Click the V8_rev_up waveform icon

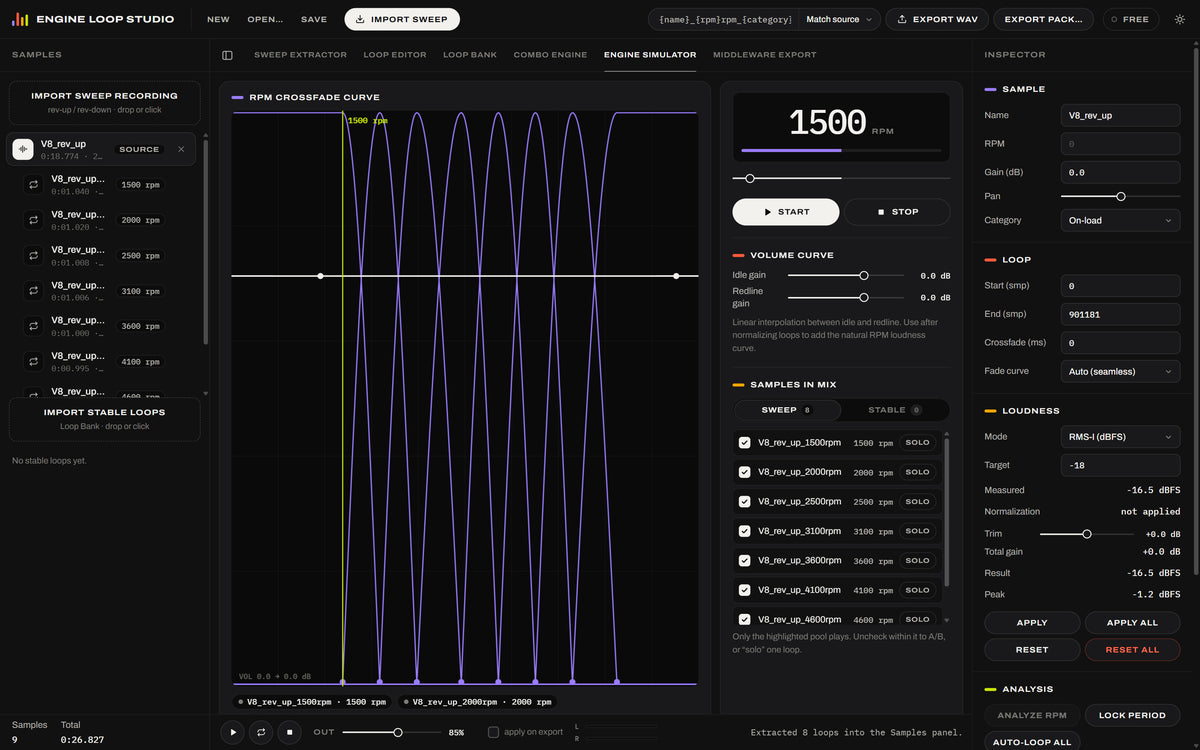tap(23, 149)
